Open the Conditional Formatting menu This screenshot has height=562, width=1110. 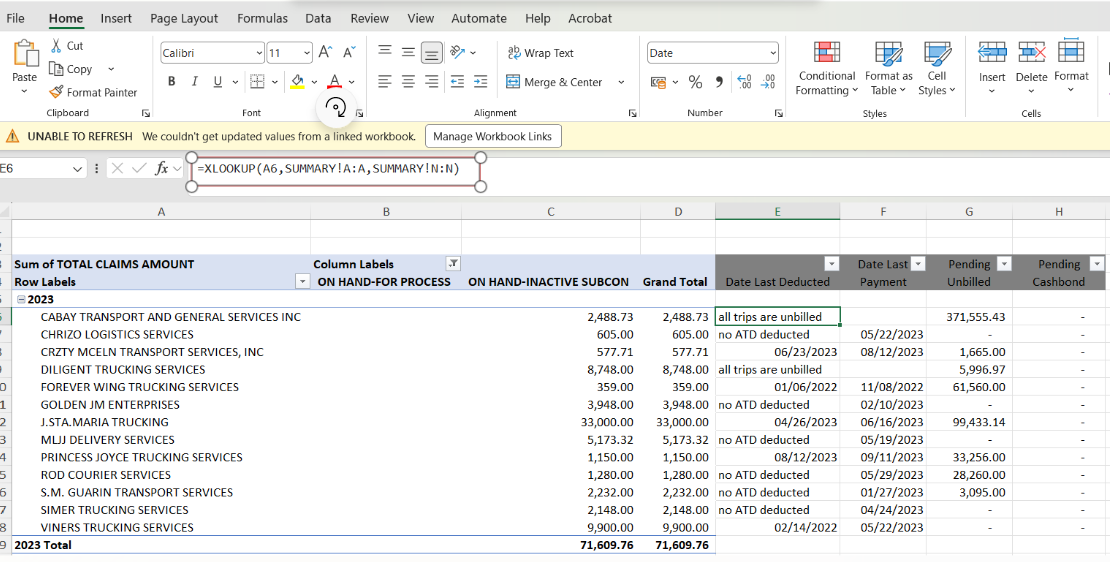tap(826, 69)
